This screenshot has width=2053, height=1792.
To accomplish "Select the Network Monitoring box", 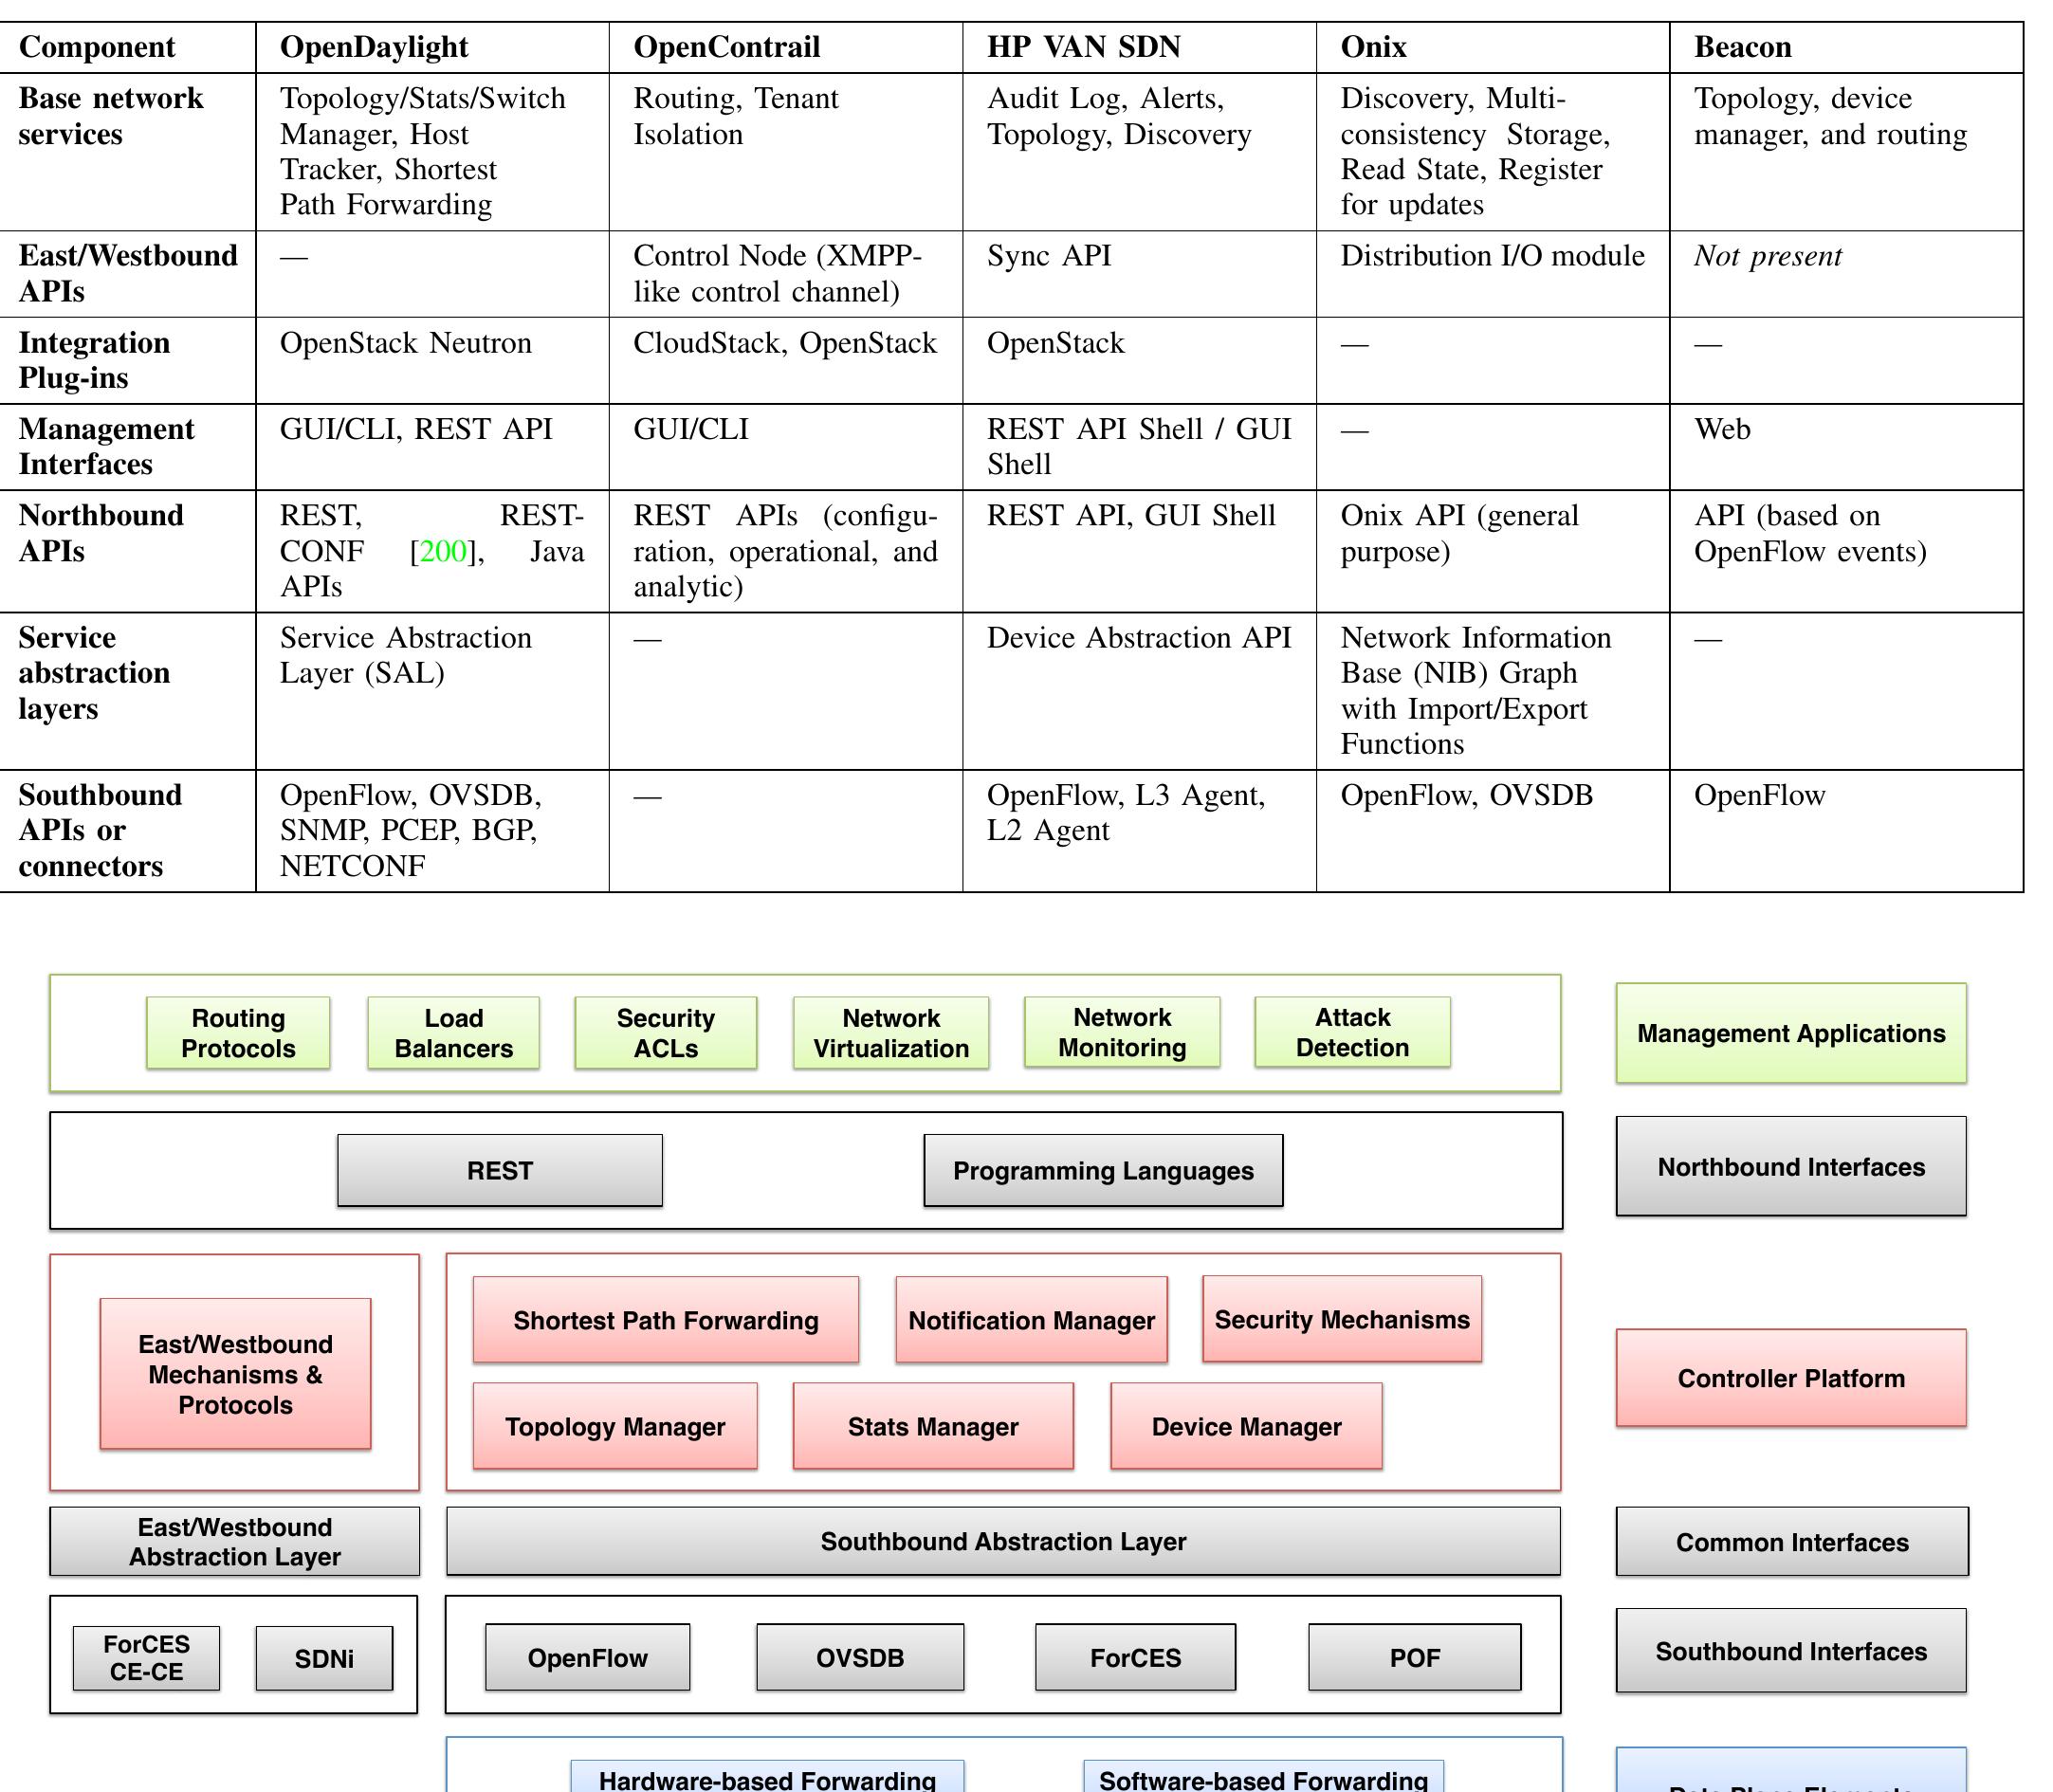I will coord(1122,1032).
